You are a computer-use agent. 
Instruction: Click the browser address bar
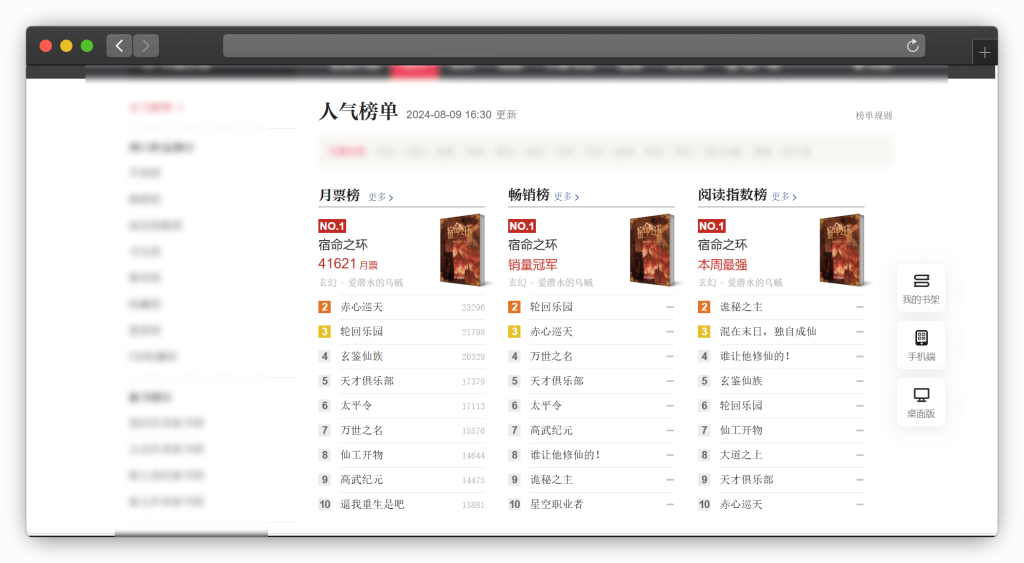573,46
